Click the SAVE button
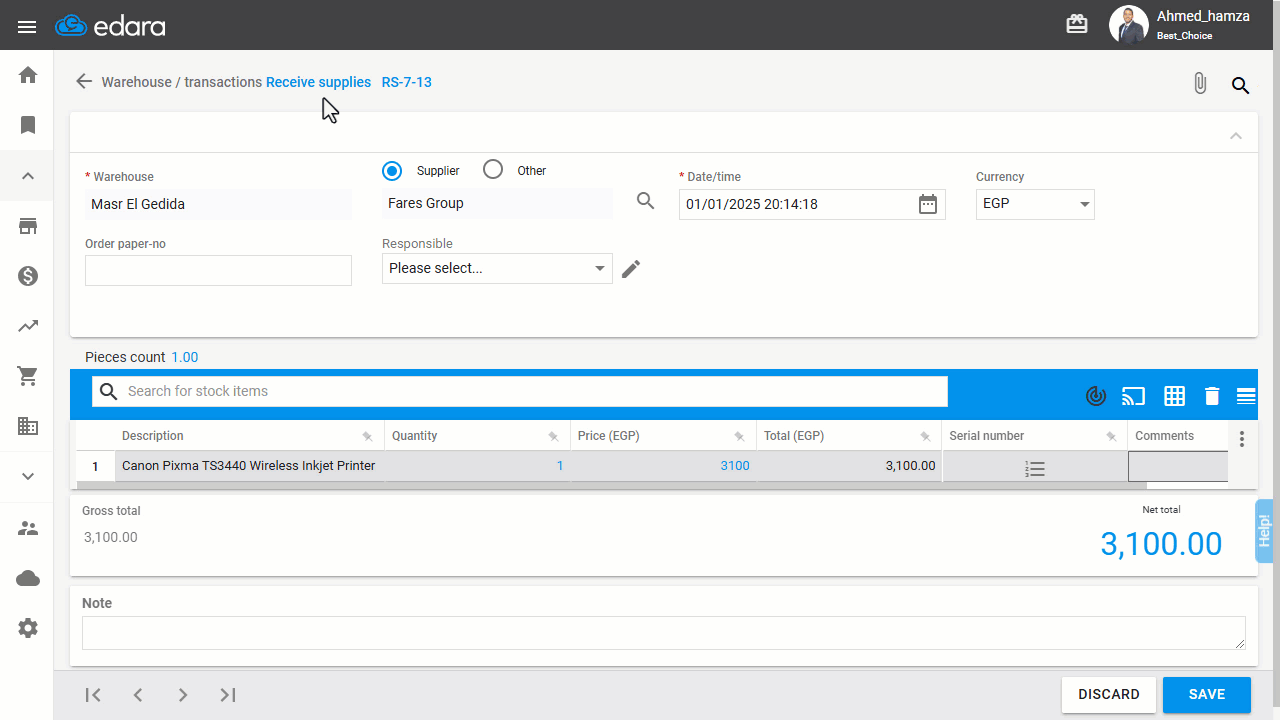The width and height of the screenshot is (1280, 720). click(x=1207, y=695)
